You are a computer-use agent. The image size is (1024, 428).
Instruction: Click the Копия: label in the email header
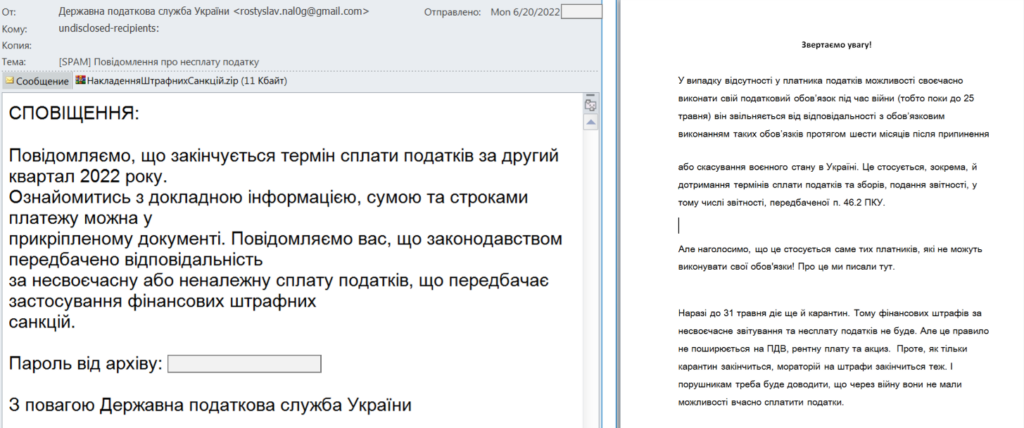click(x=17, y=46)
